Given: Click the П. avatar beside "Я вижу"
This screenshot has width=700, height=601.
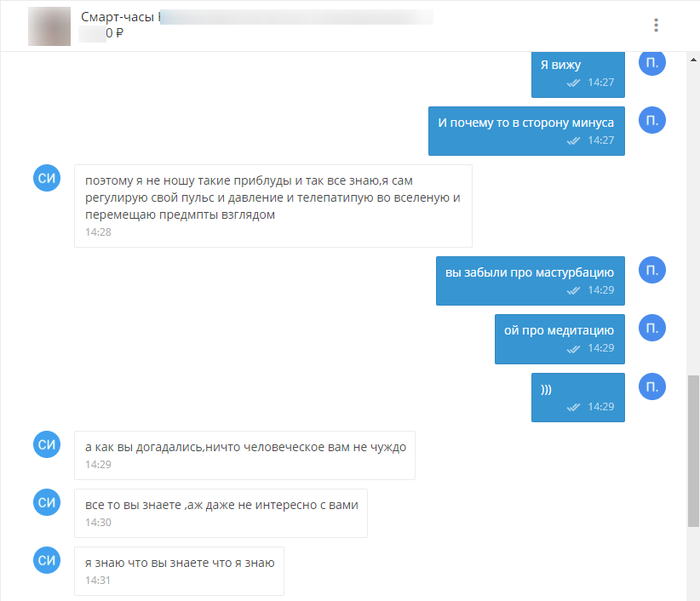Looking at the screenshot, I should coord(652,63).
